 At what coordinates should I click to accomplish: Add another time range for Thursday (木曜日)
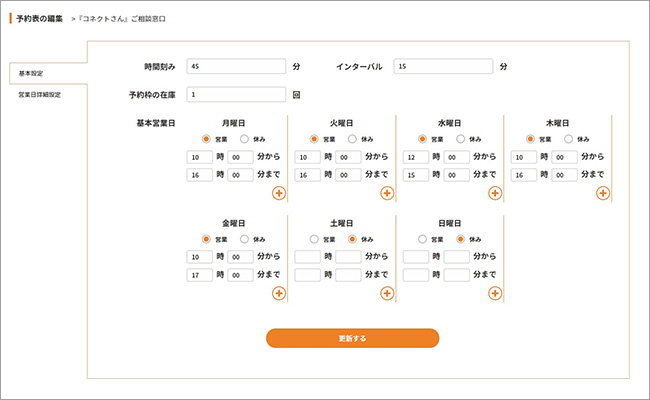(x=602, y=193)
